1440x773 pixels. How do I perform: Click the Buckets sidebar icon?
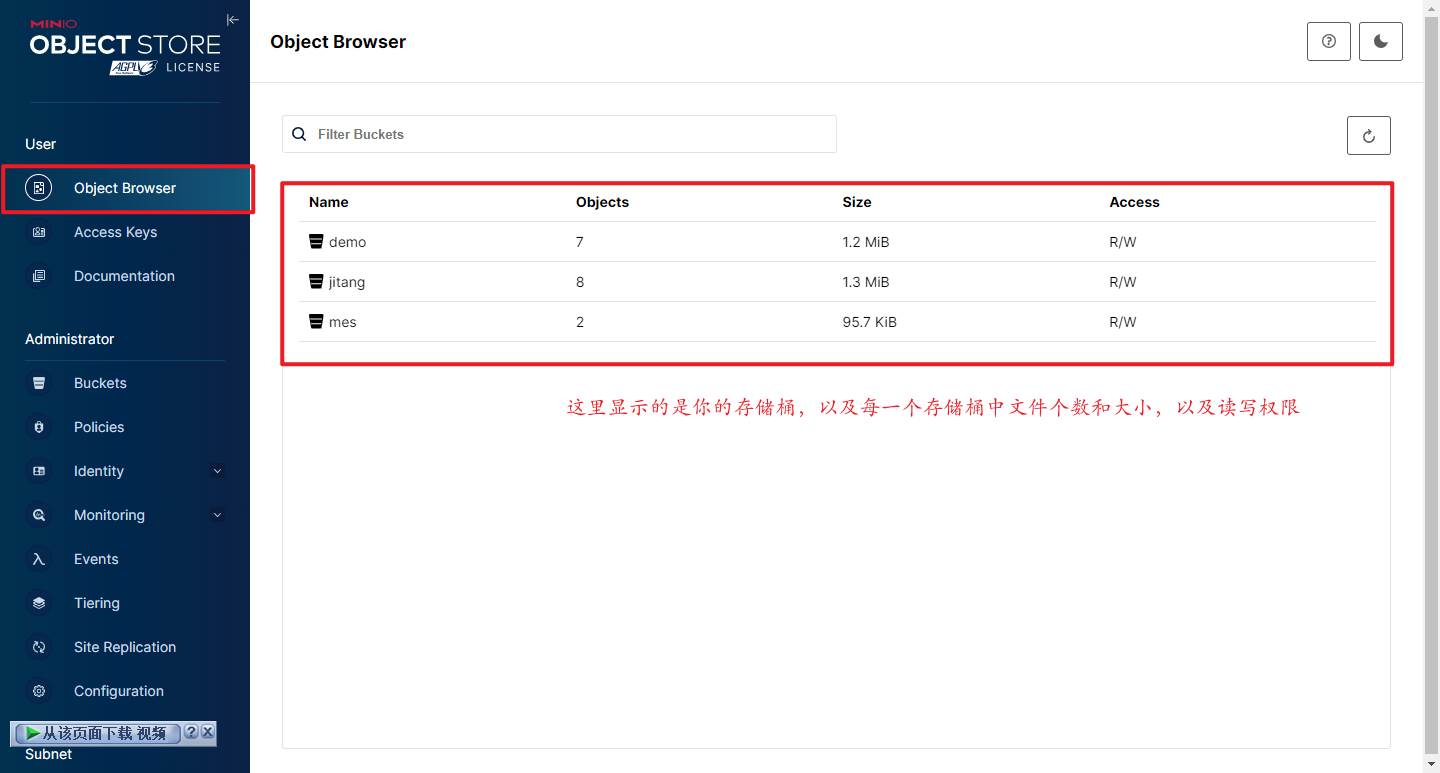coord(39,383)
